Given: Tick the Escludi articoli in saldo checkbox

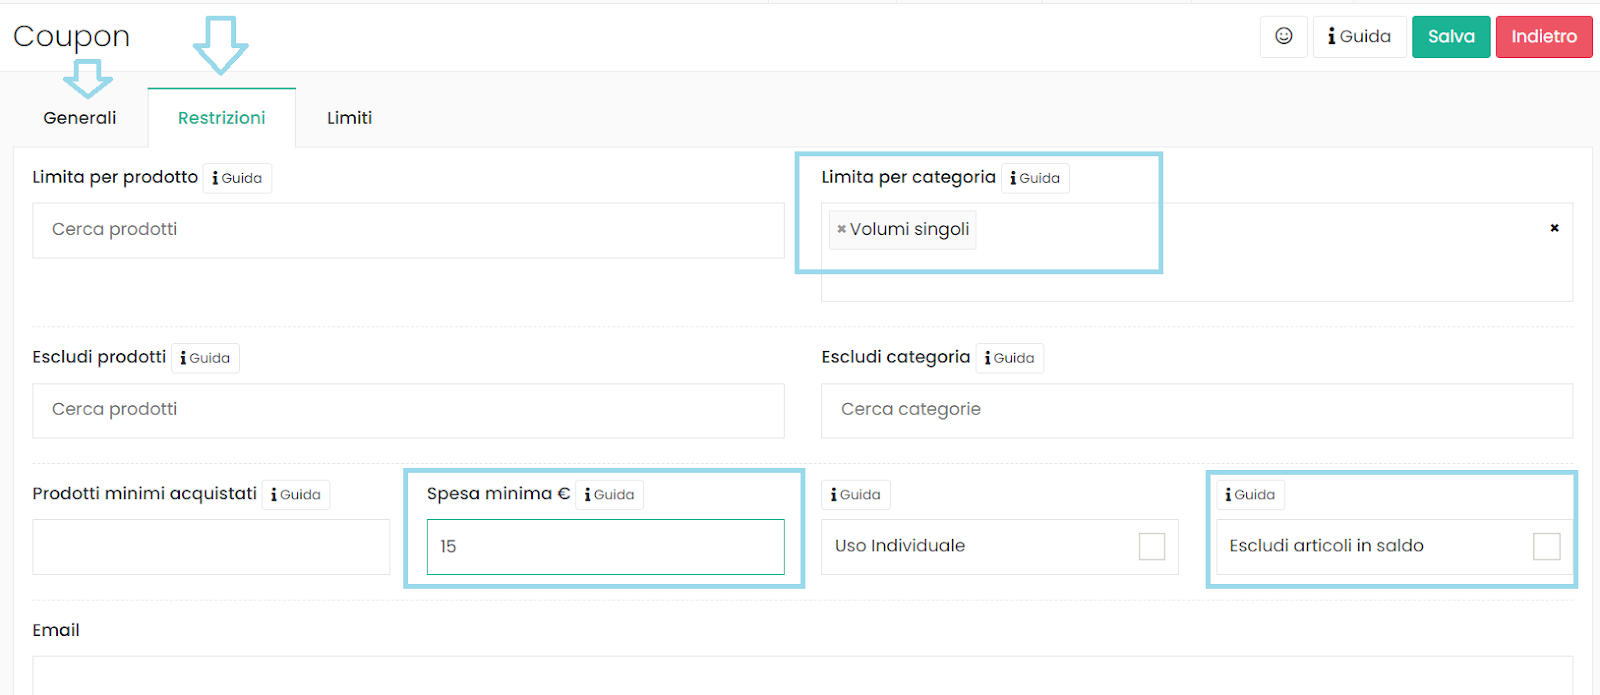Looking at the screenshot, I should (x=1546, y=546).
